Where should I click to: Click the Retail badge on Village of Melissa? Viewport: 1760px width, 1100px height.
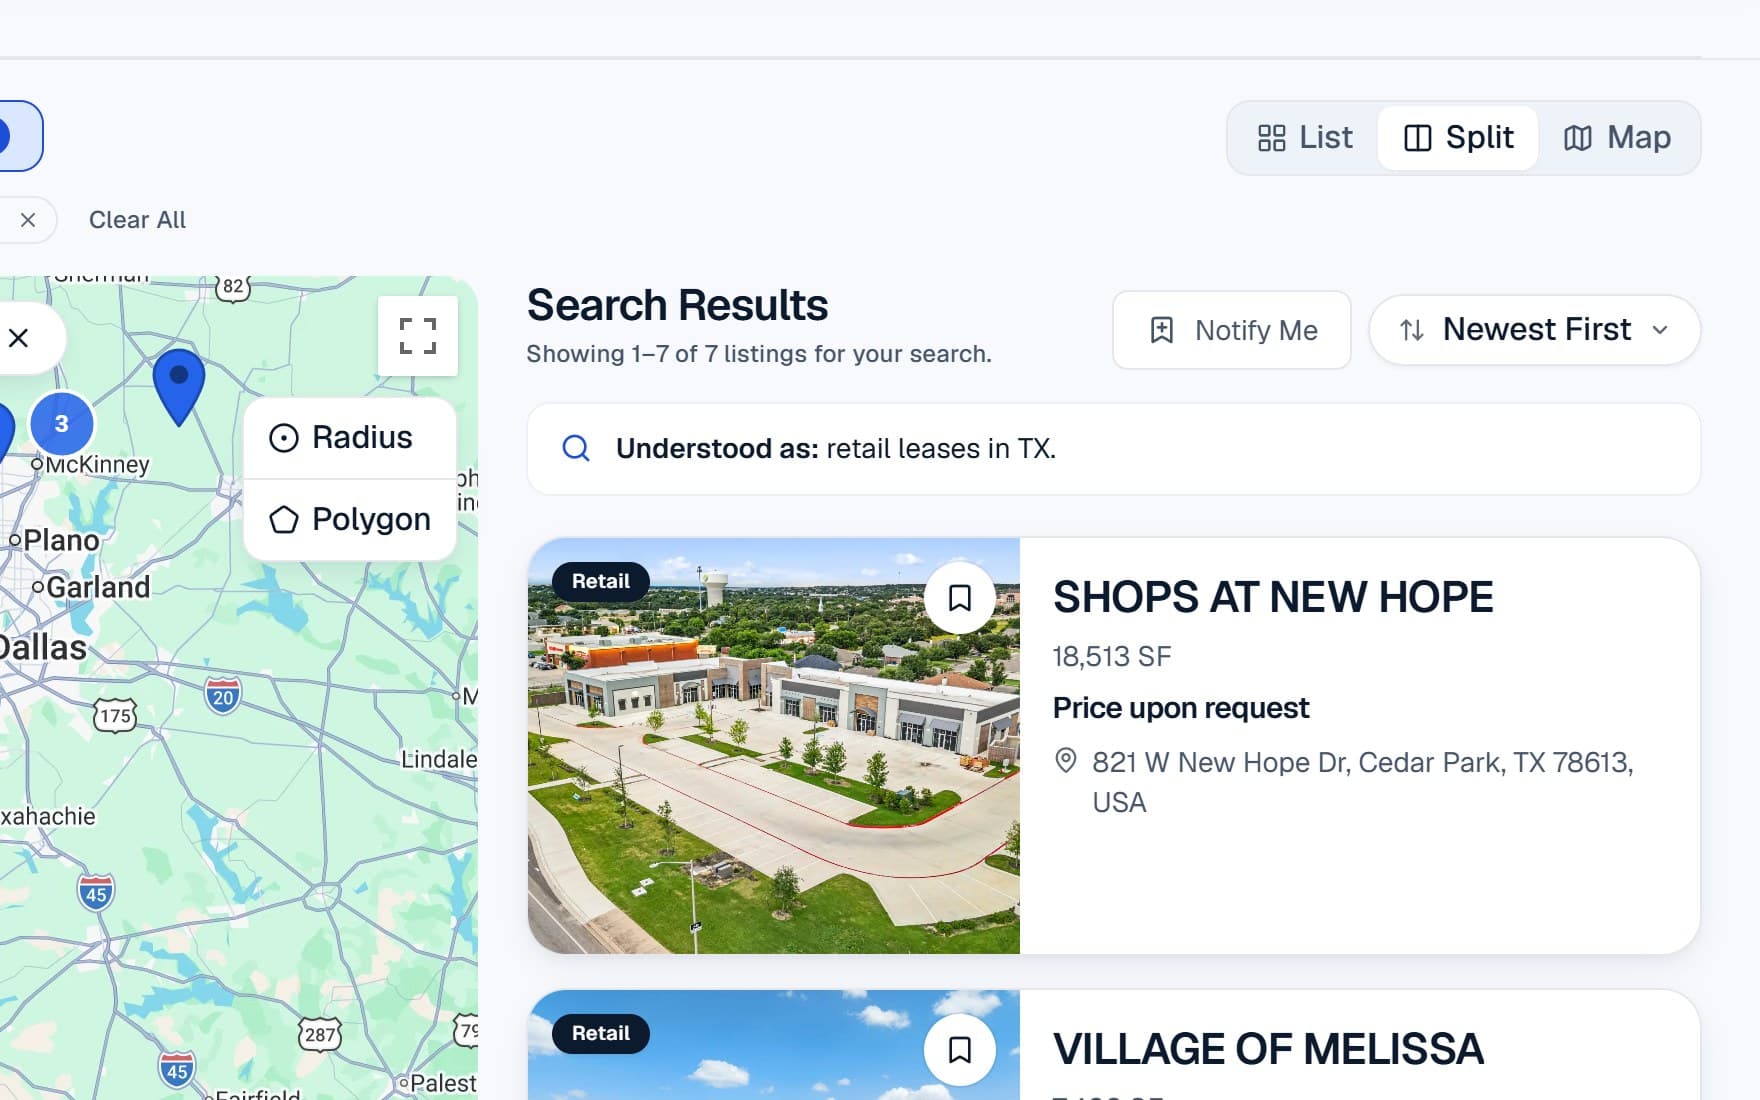601,1033
